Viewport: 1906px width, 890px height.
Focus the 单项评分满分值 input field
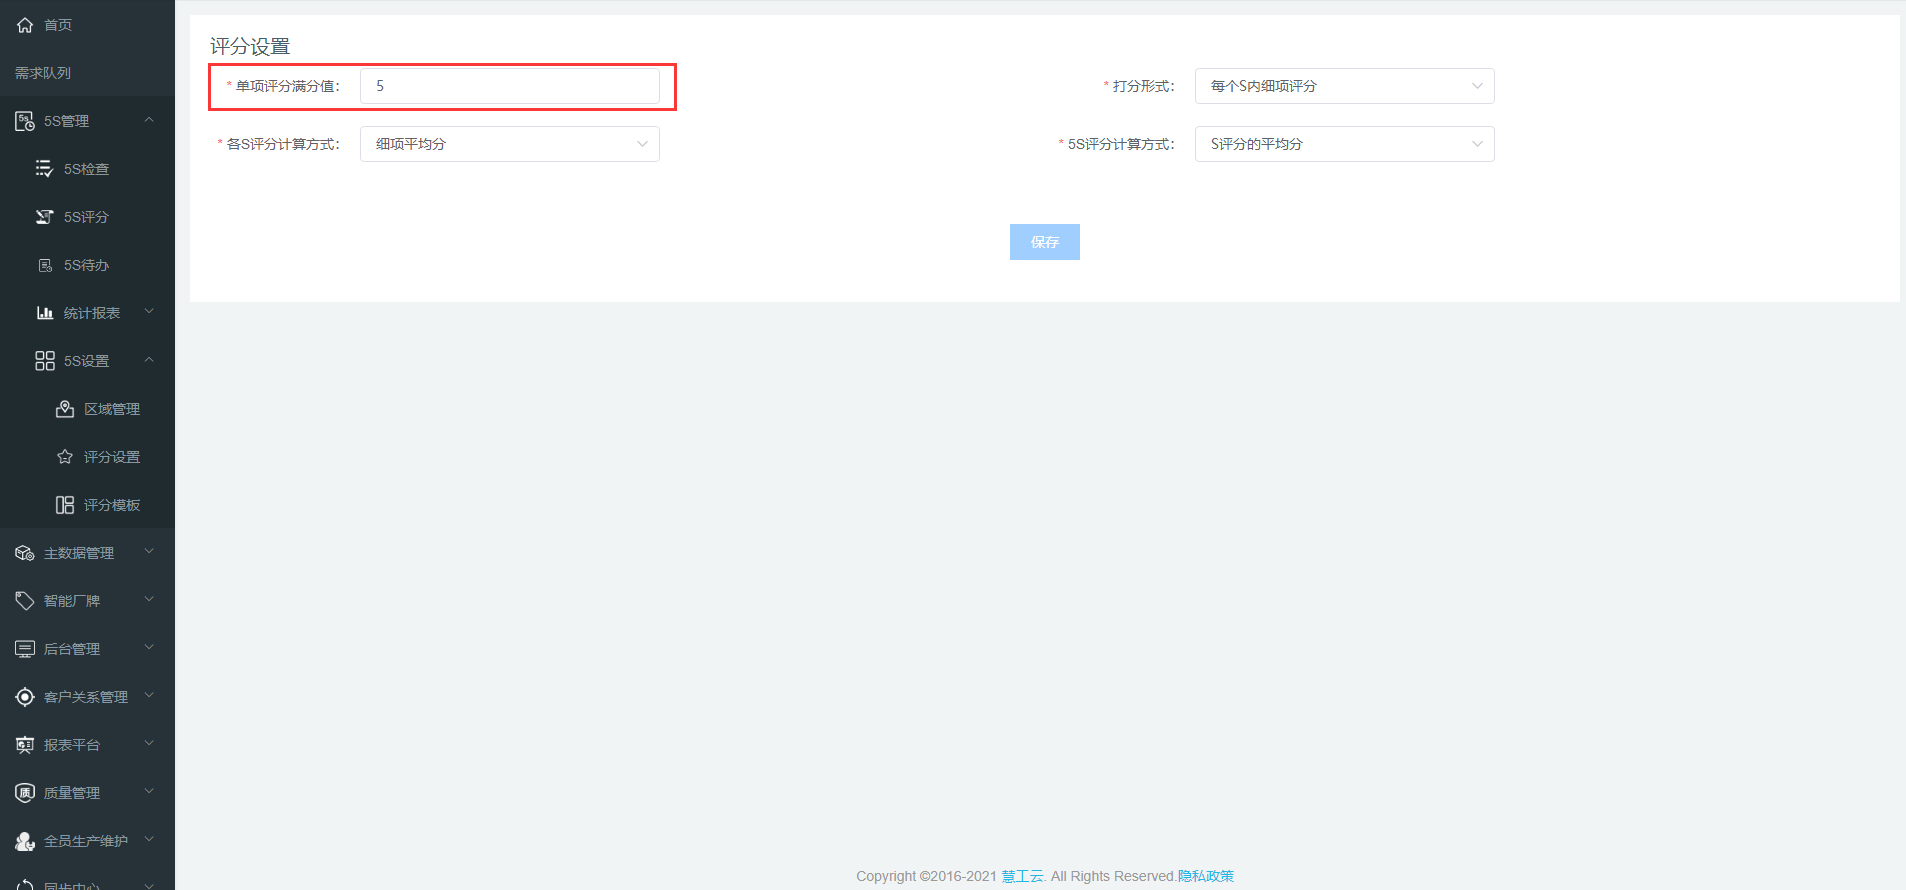point(509,86)
